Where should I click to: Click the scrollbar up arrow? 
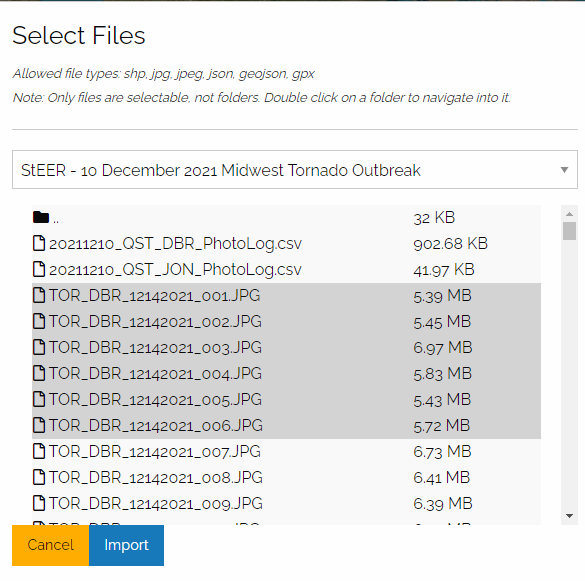569,214
